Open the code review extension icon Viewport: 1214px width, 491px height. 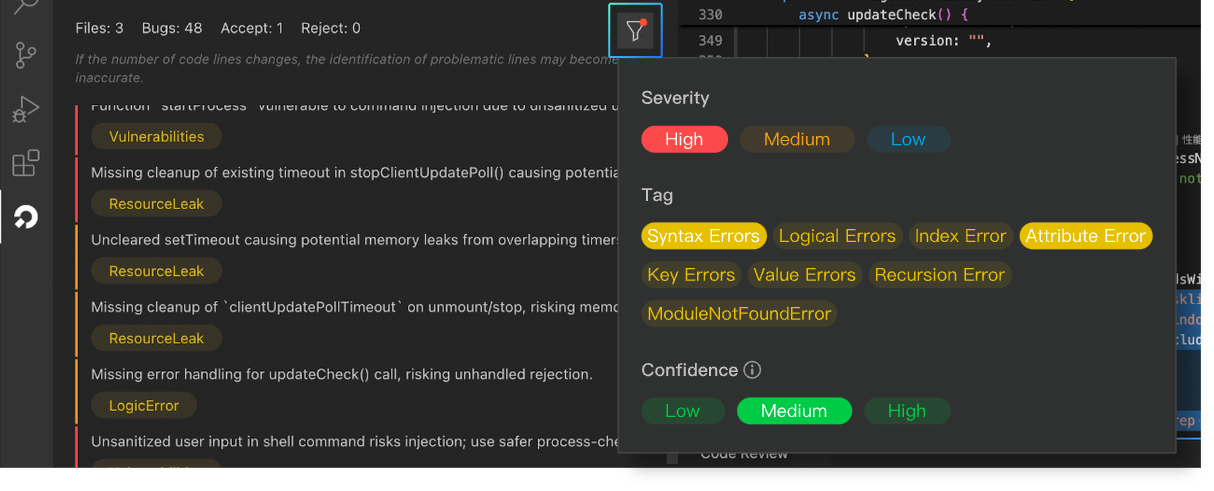tap(26, 216)
